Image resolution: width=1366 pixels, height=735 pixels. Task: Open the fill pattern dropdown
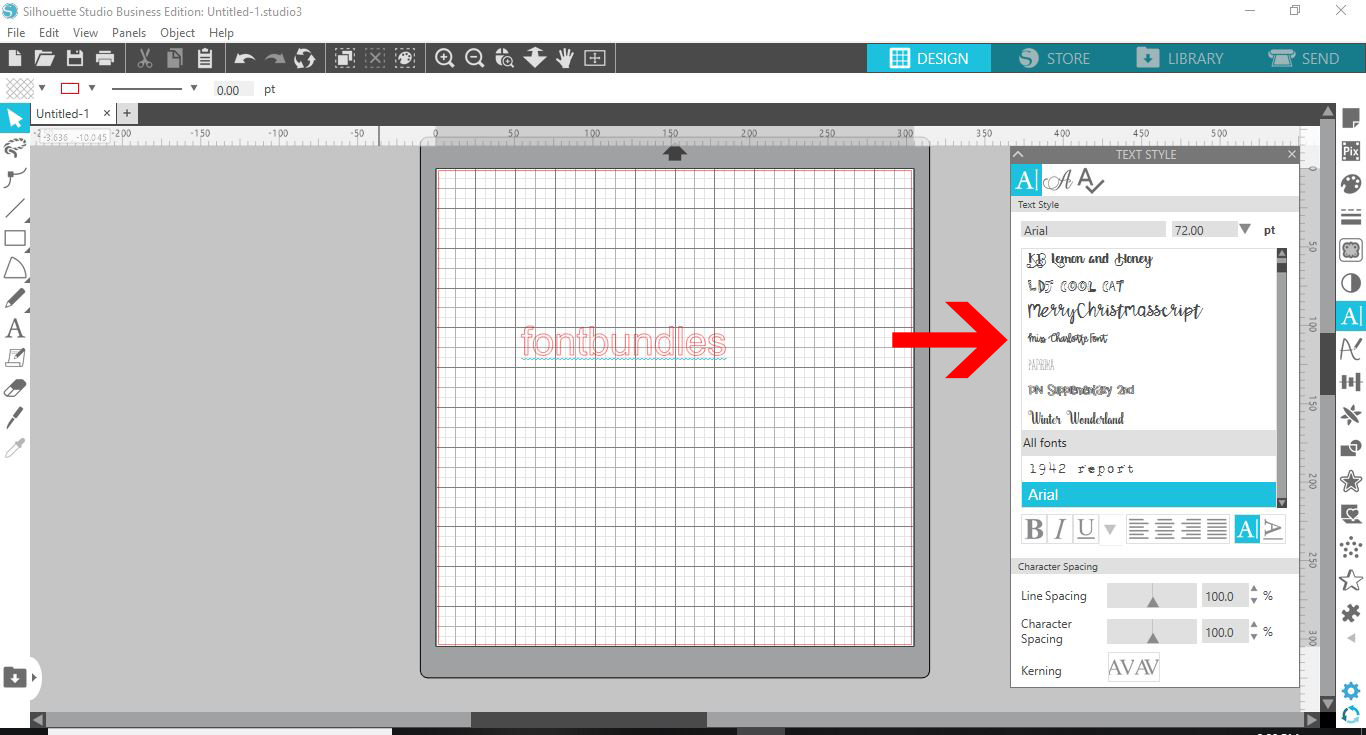42,88
